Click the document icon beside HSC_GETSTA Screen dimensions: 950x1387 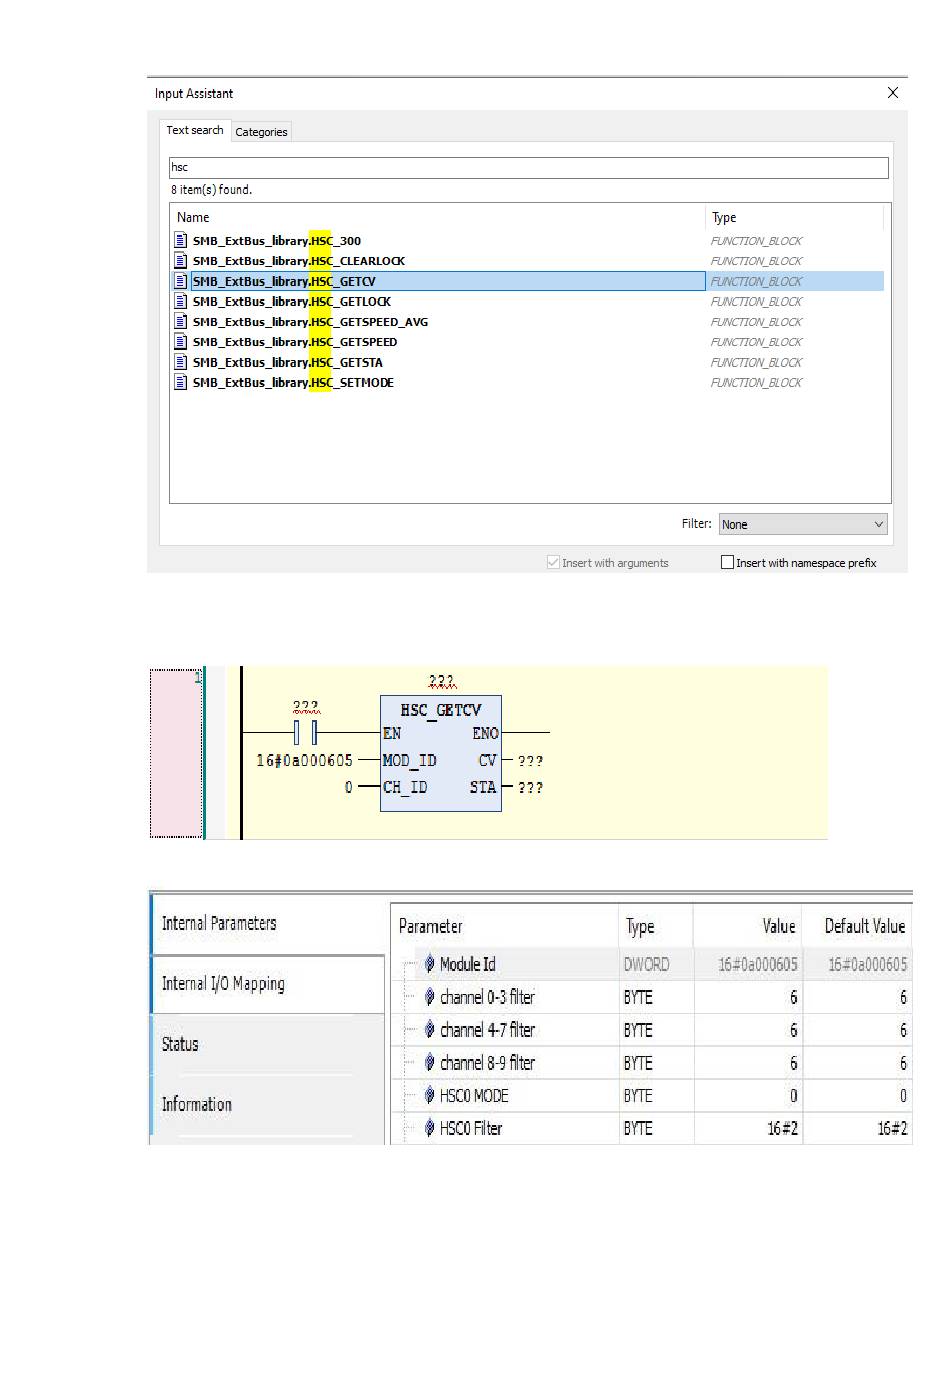(181, 362)
